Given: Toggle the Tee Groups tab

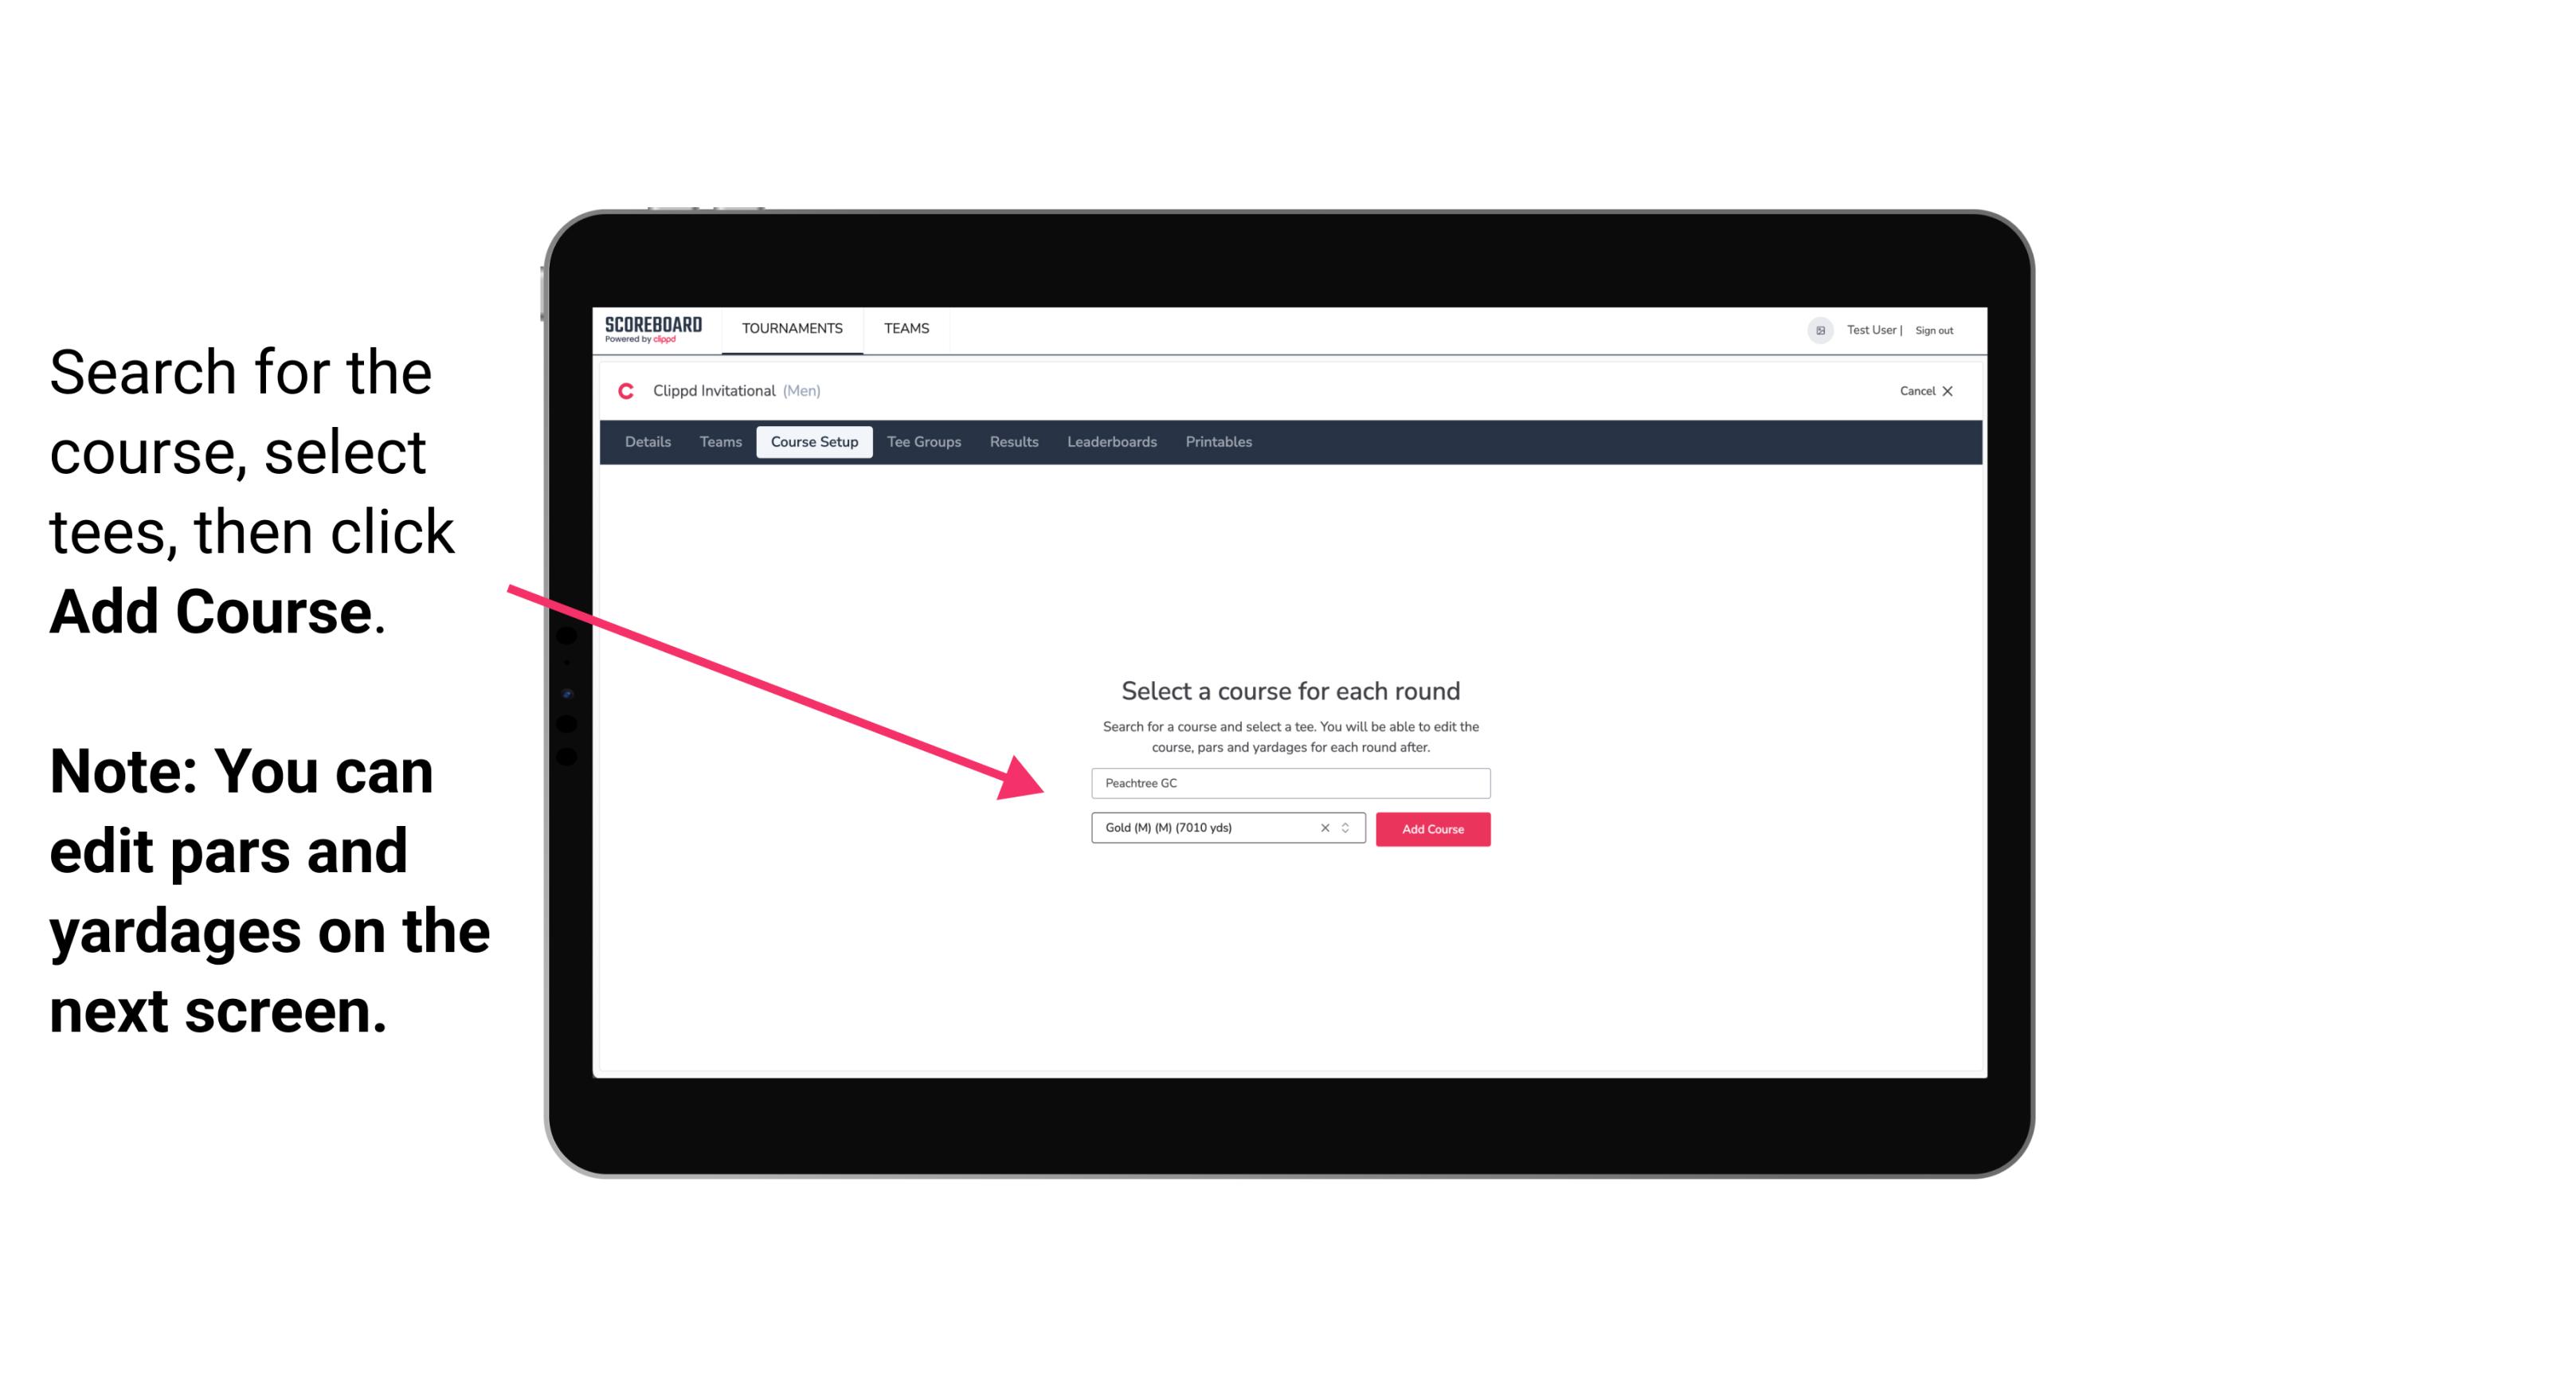Looking at the screenshot, I should coord(923,442).
